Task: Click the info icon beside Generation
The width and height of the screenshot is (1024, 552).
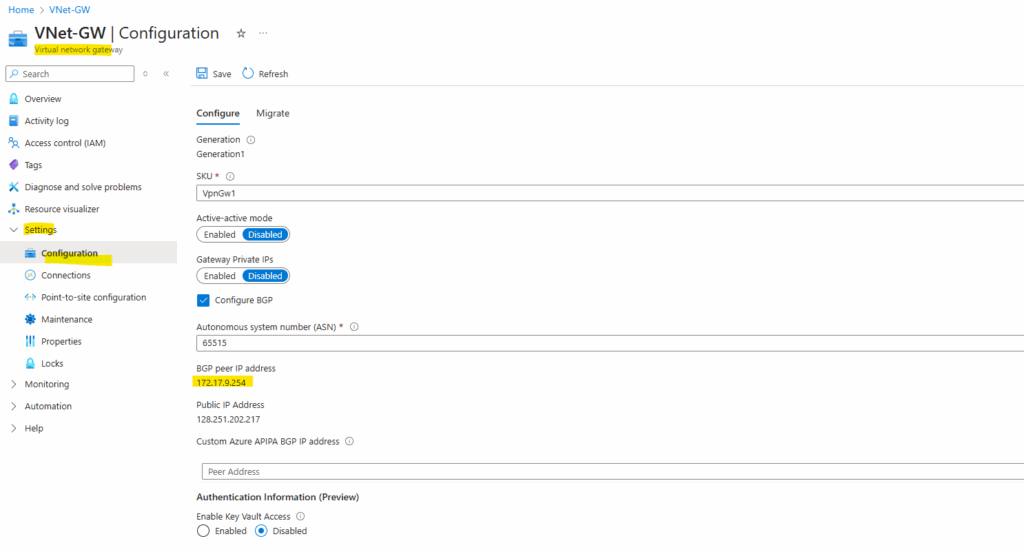Action: (x=251, y=140)
